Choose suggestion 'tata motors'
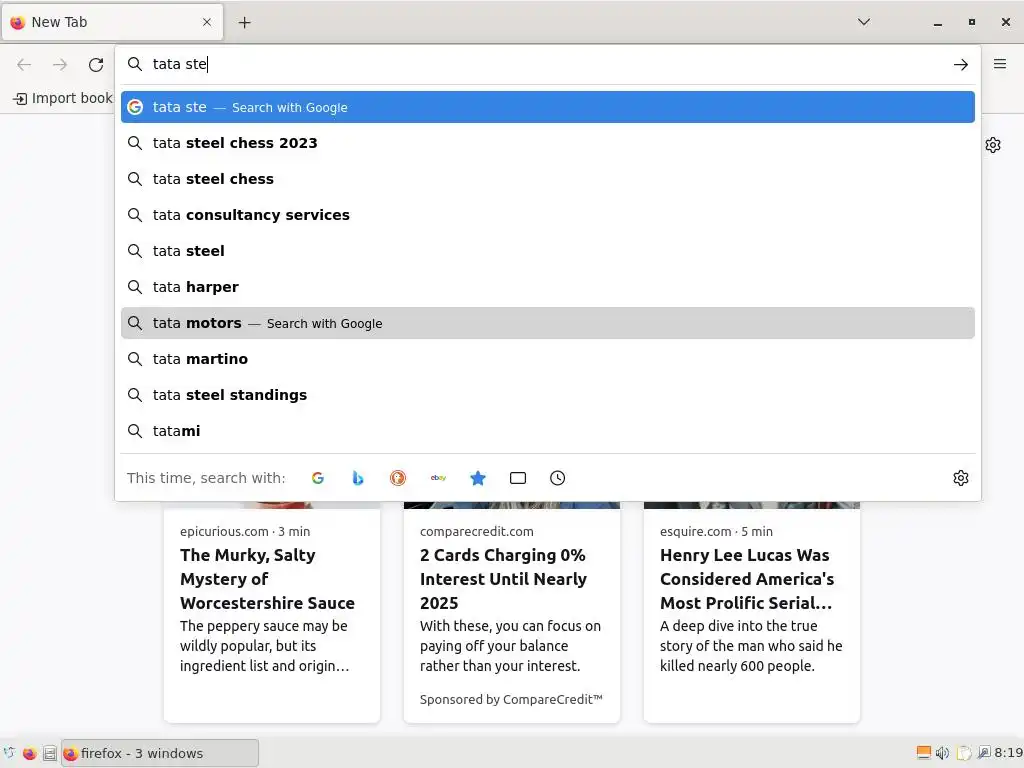Viewport: 1024px width, 768px height. [547, 323]
